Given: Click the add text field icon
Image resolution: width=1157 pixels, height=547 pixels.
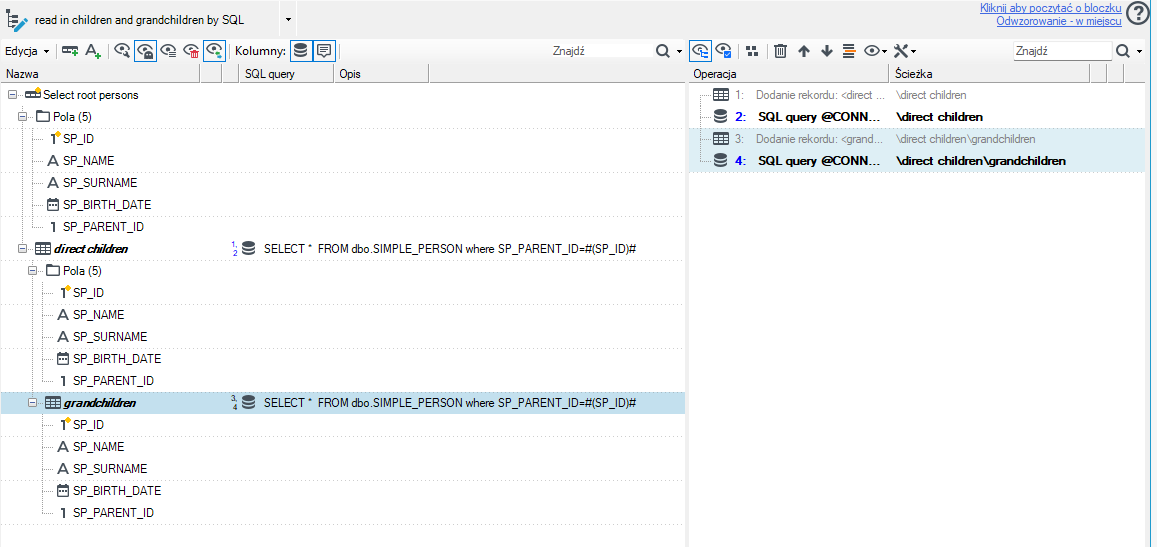Looking at the screenshot, I should coord(93,51).
